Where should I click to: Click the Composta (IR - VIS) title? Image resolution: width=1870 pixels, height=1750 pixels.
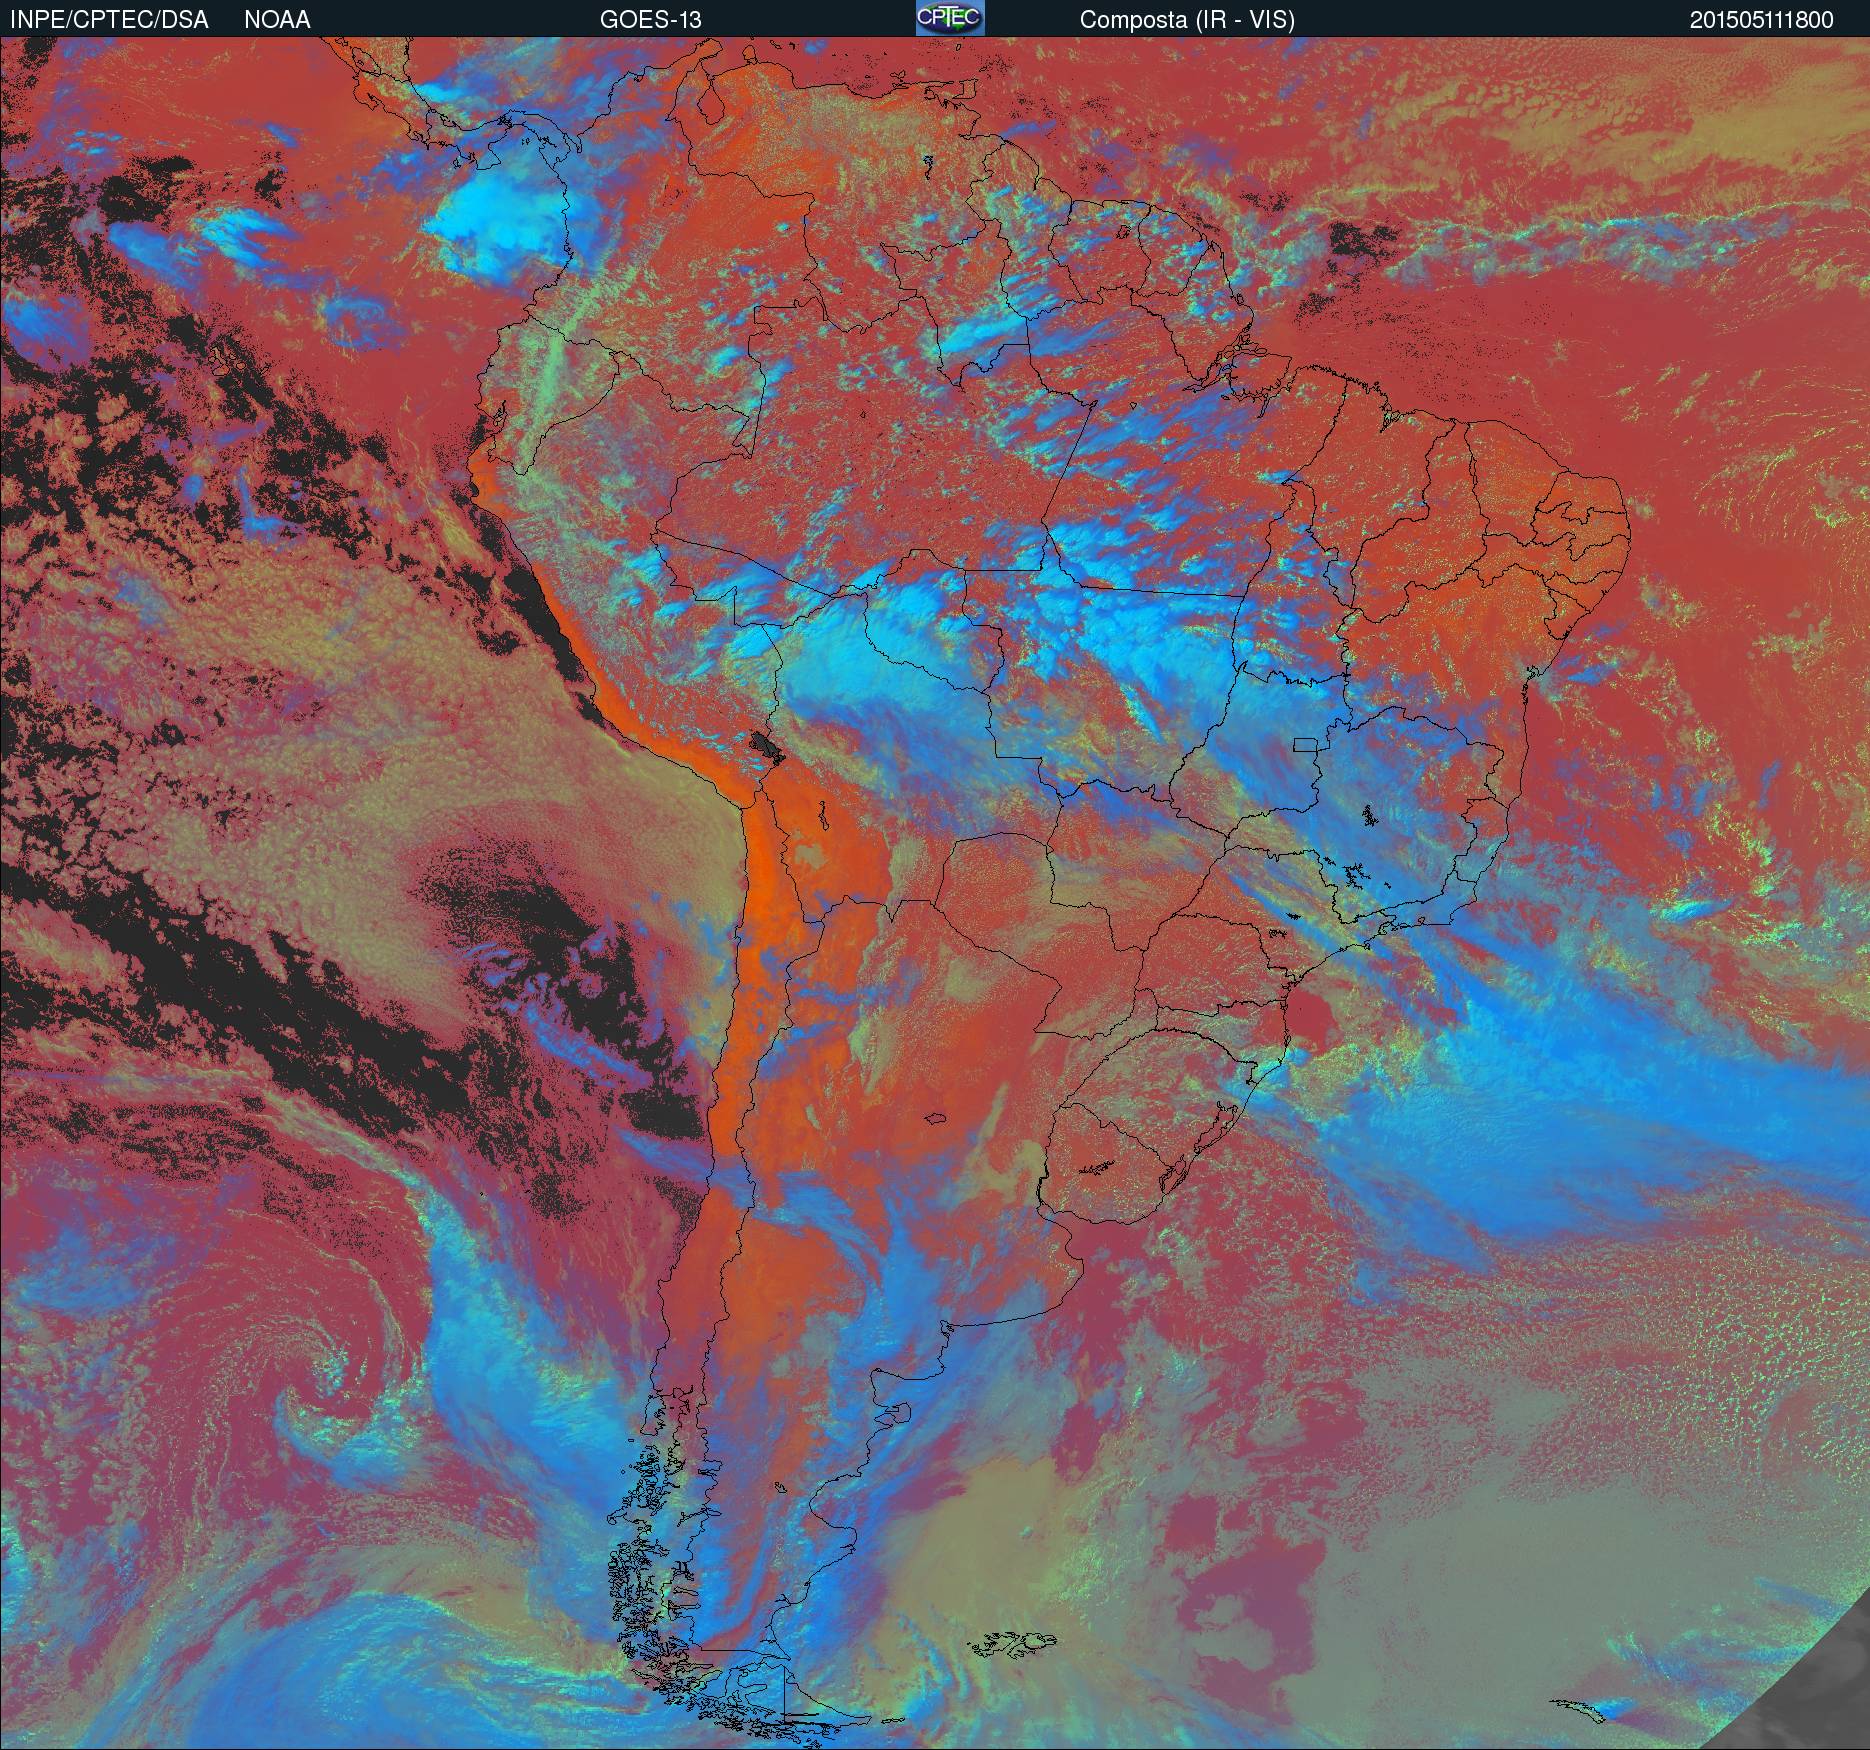click(x=1187, y=20)
